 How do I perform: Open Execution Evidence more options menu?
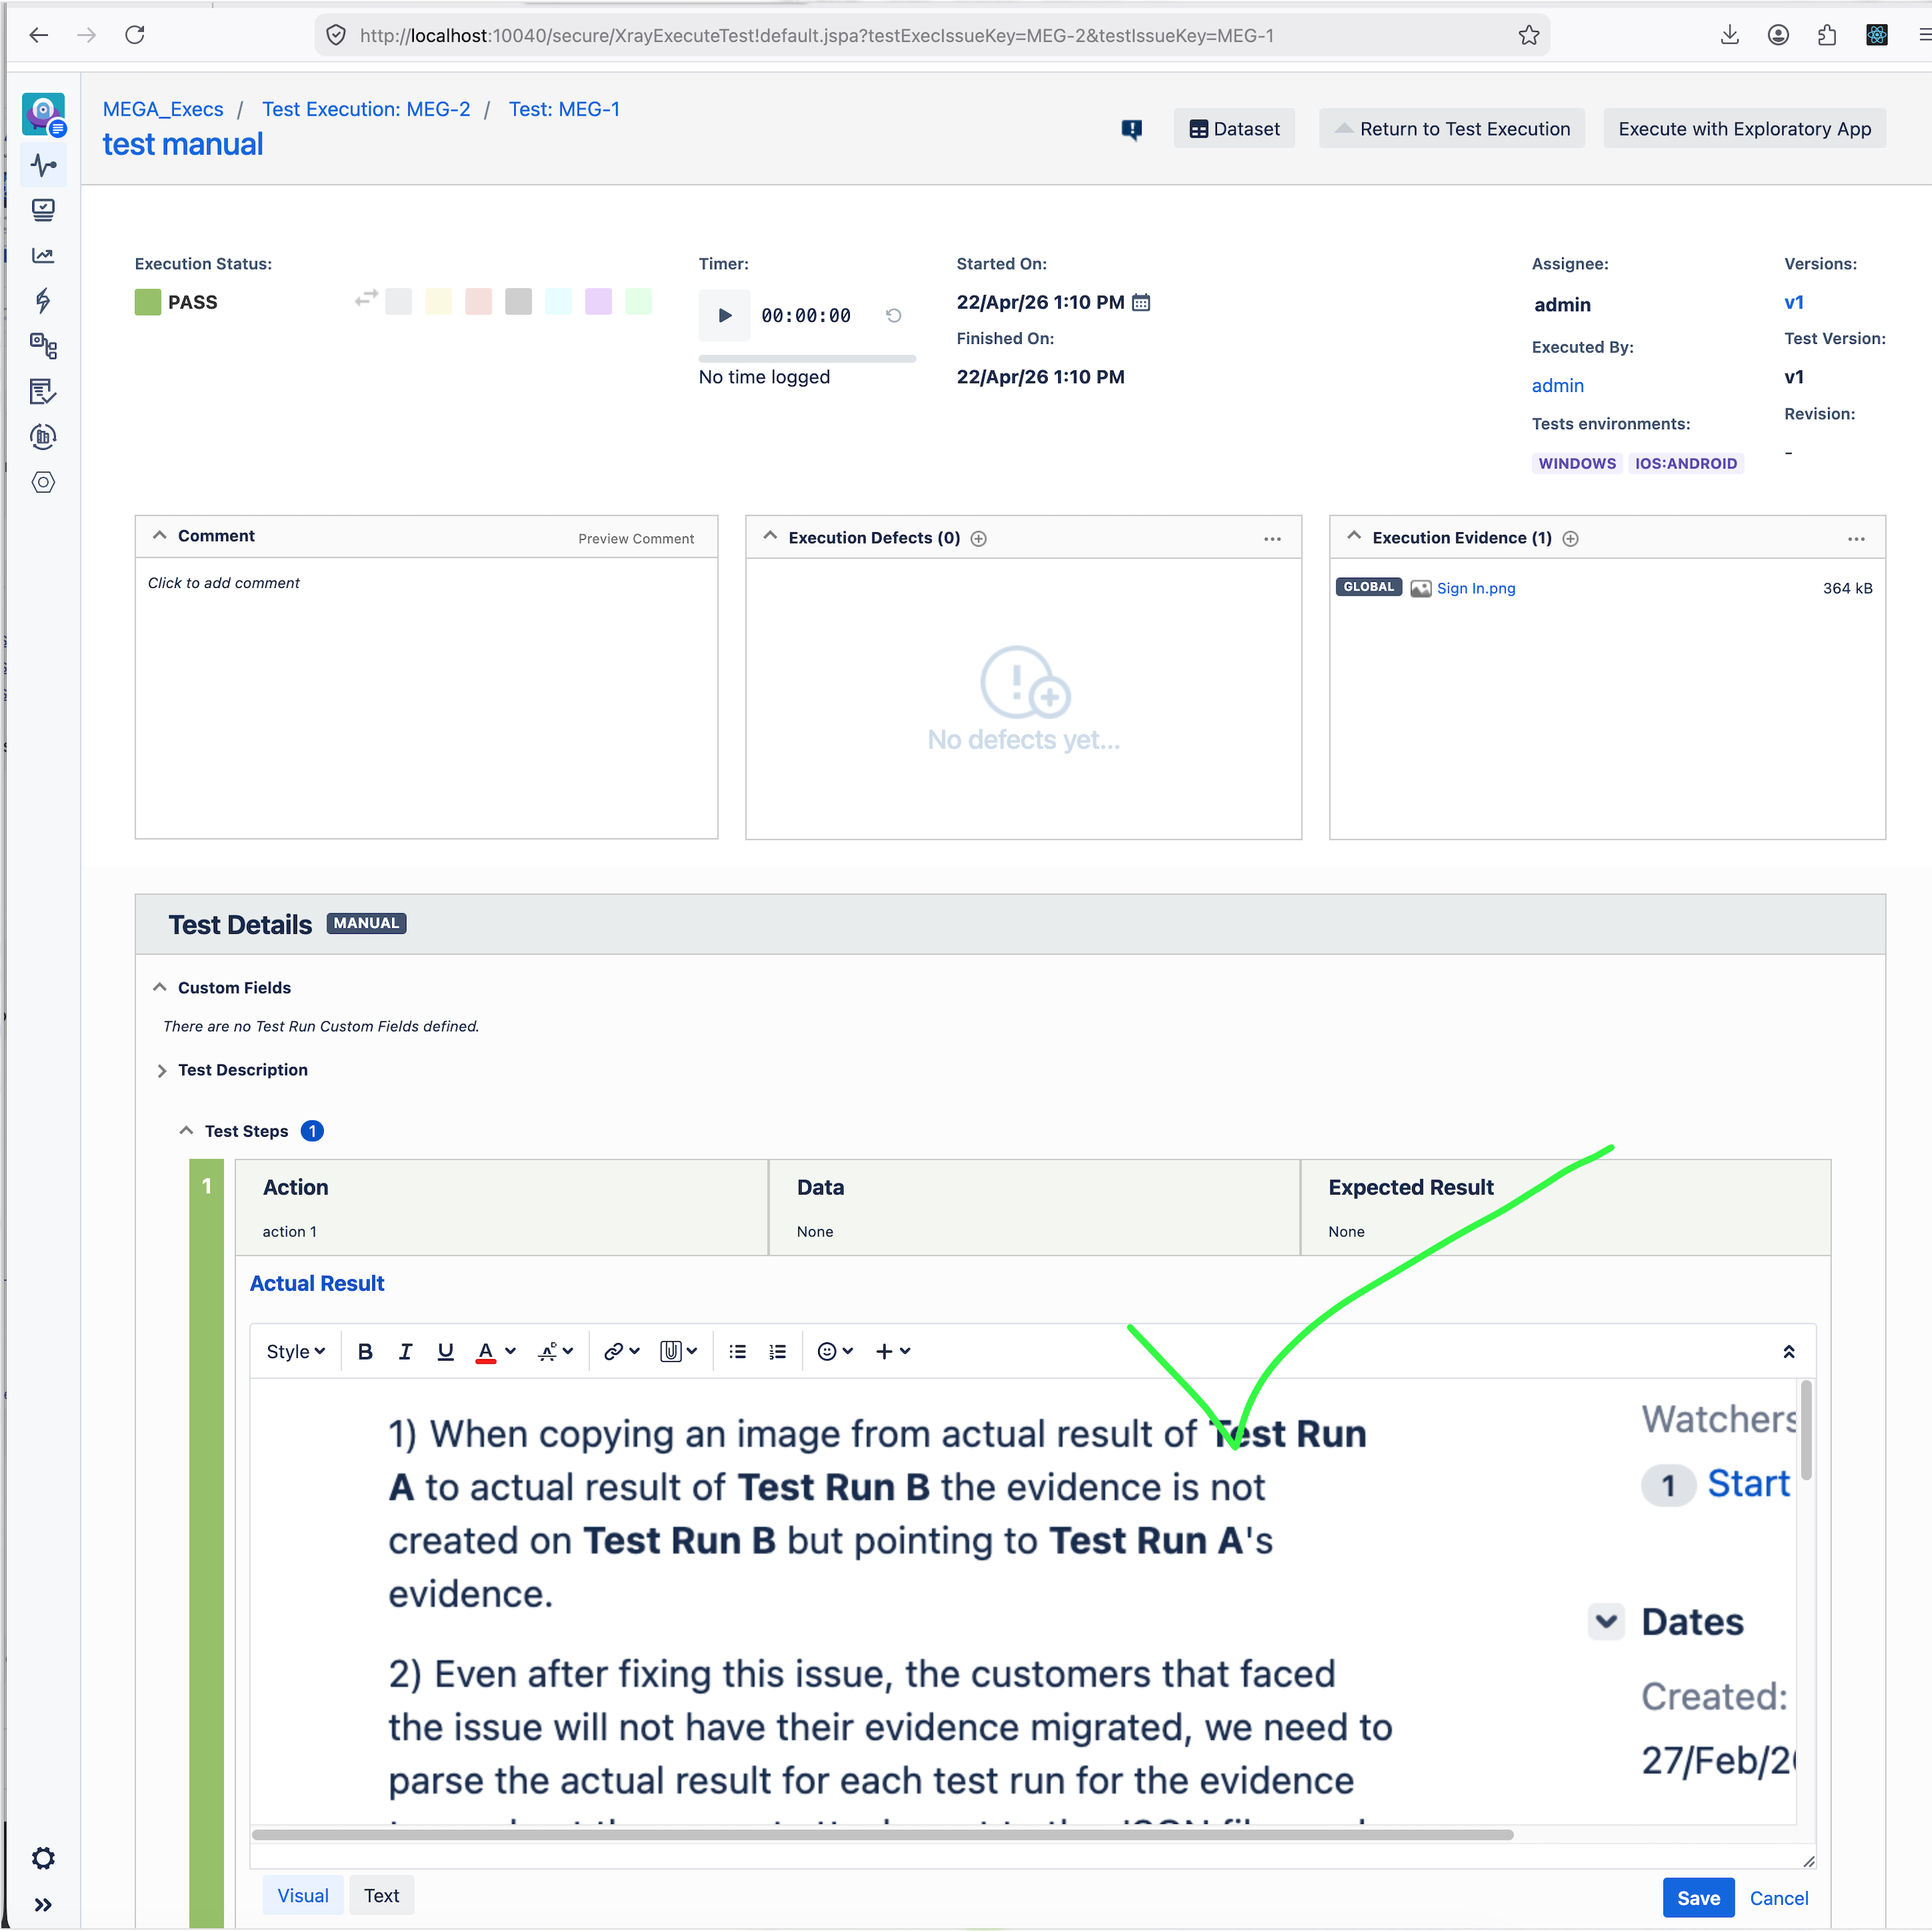coord(1856,539)
